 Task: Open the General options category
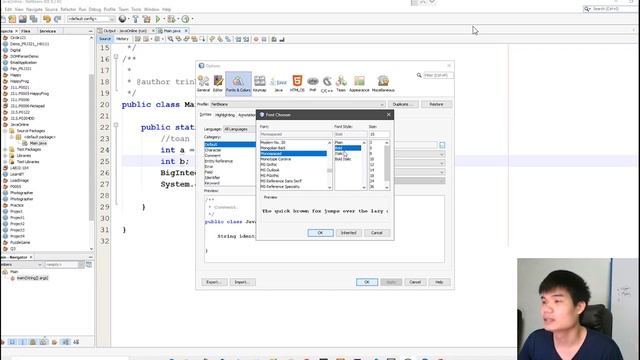pyautogui.click(x=203, y=84)
